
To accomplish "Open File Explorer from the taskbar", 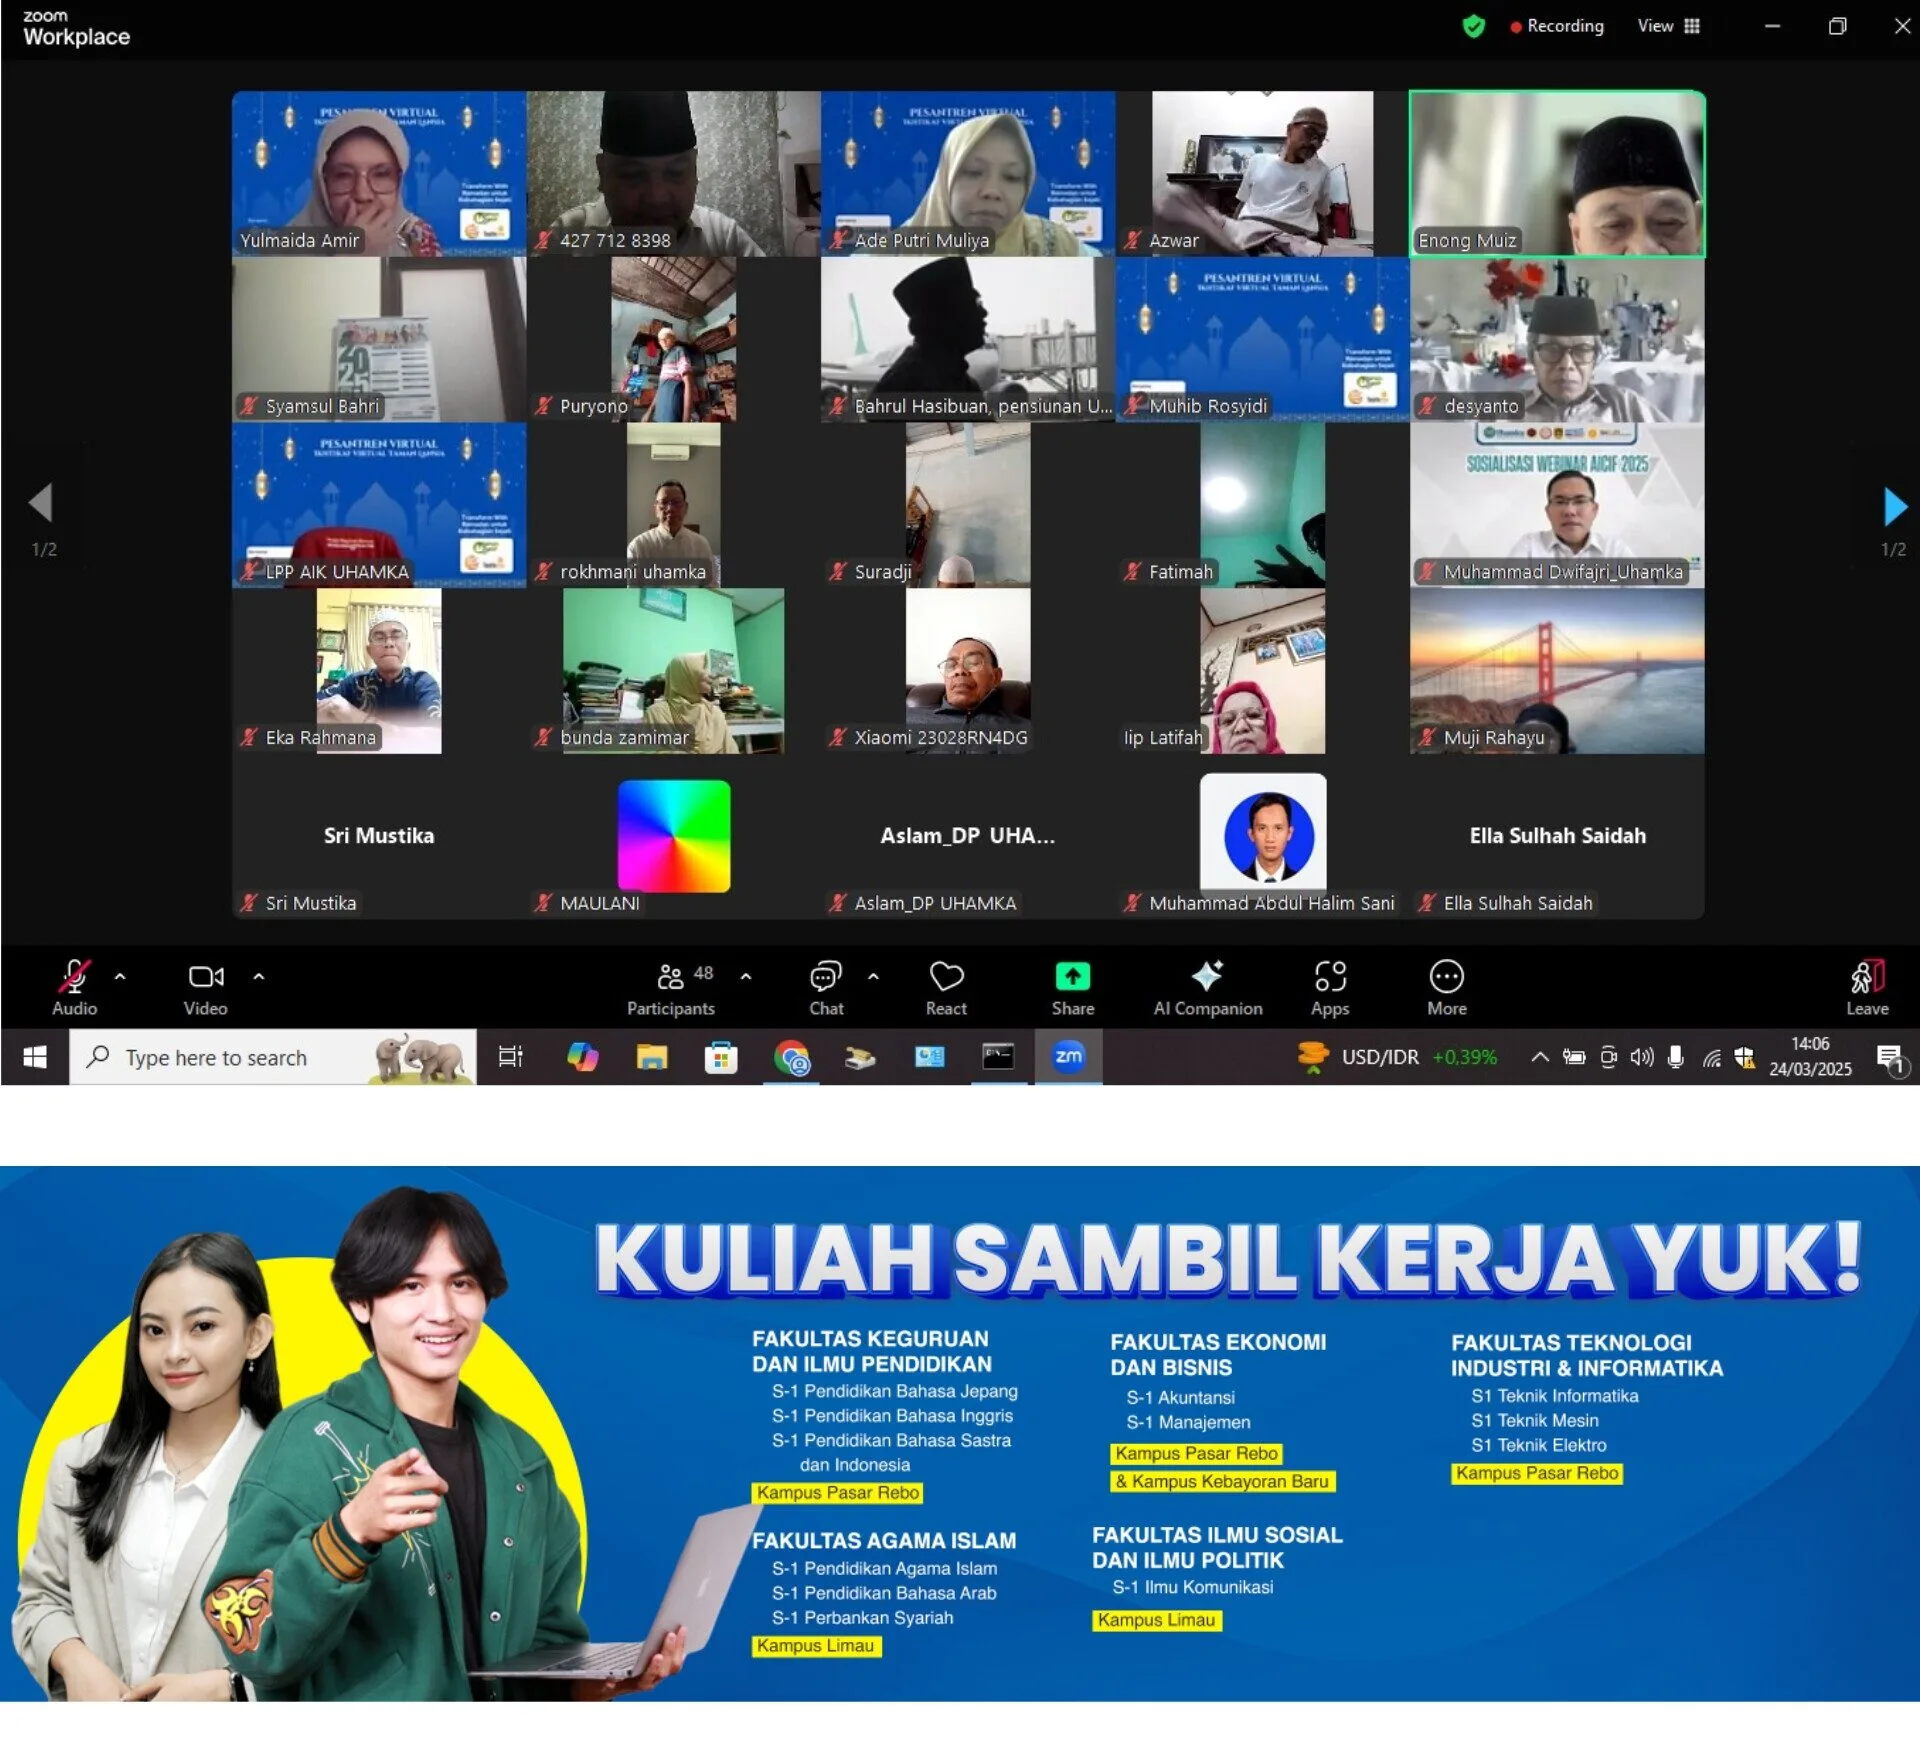I will click(x=652, y=1057).
